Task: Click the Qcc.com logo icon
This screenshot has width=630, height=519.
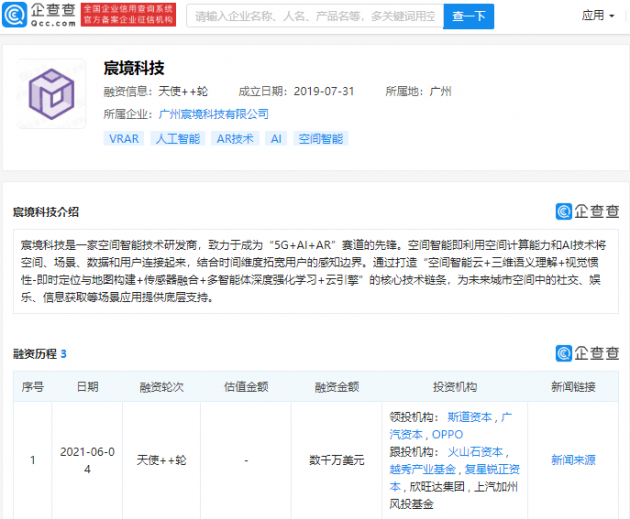Action: coord(14,15)
